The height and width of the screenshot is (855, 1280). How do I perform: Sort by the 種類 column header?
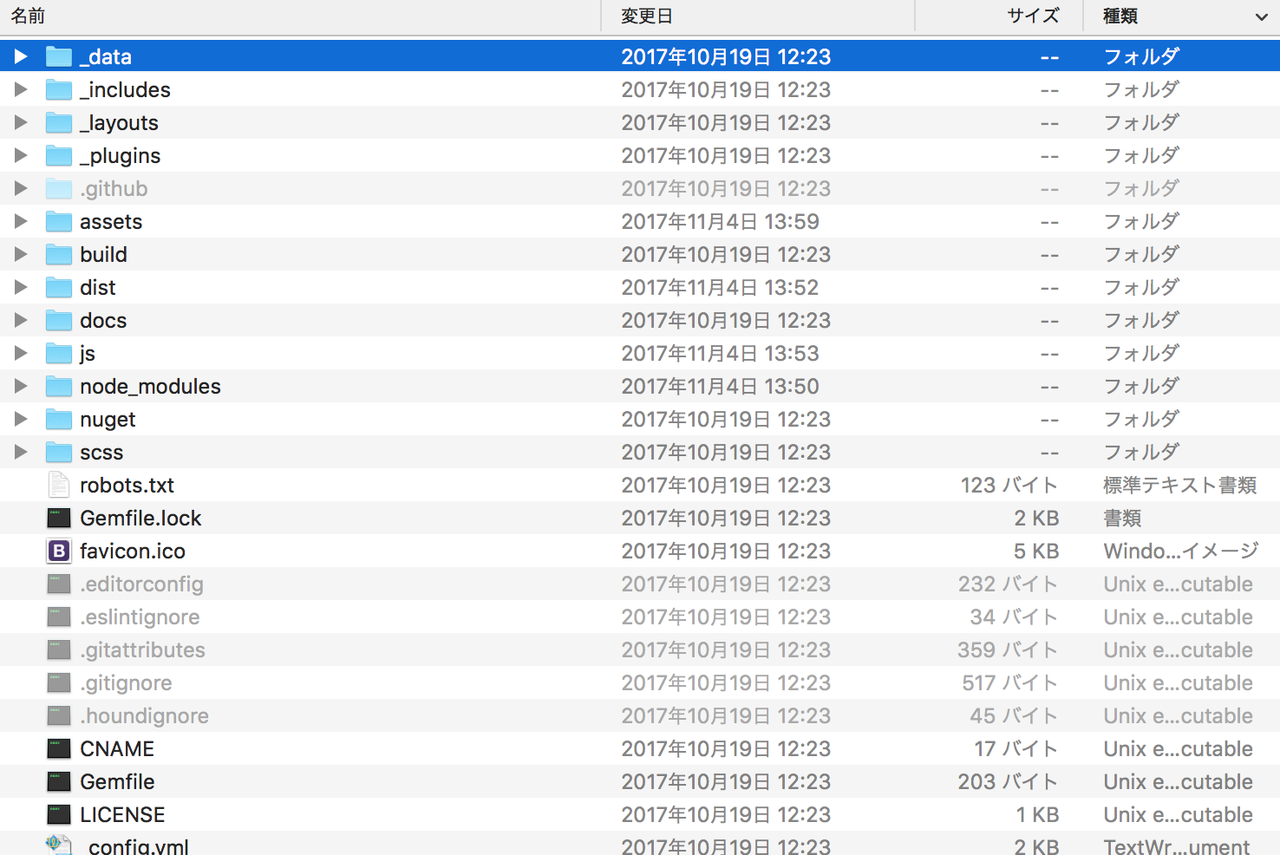click(x=1182, y=16)
